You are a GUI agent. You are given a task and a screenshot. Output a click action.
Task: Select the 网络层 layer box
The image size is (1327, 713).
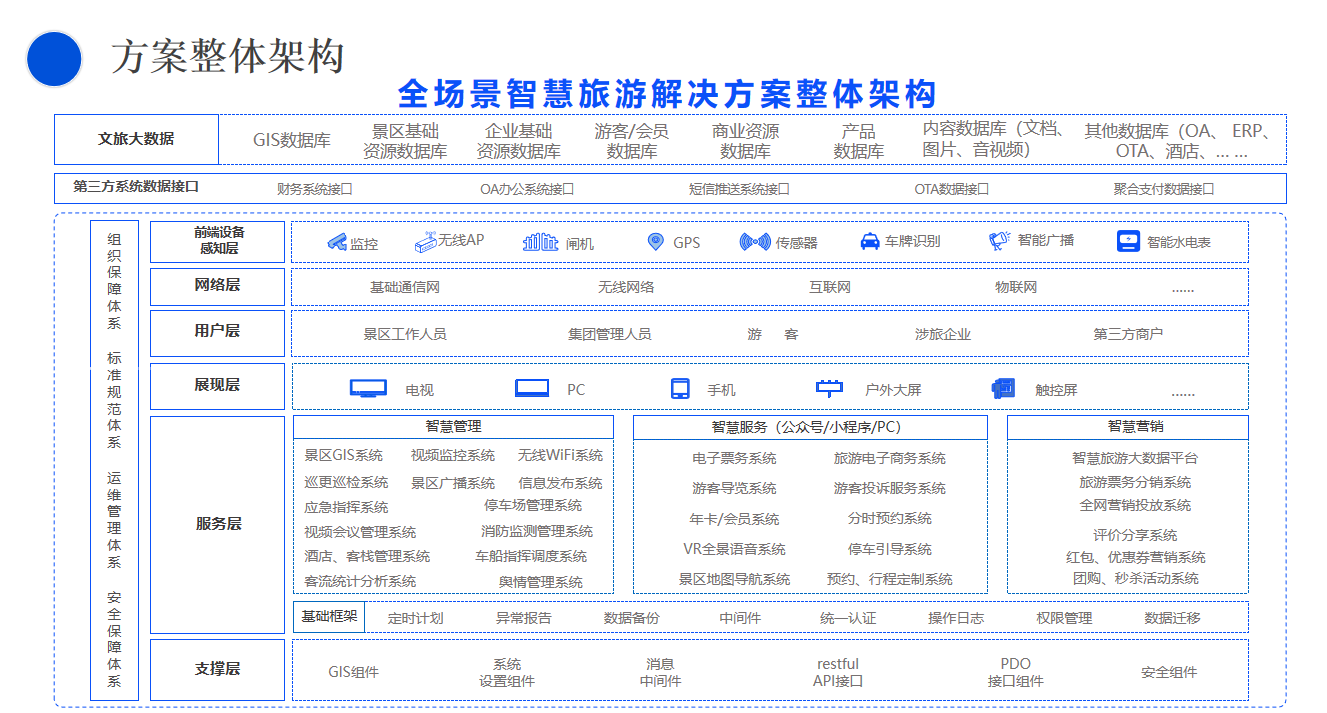tap(218, 286)
